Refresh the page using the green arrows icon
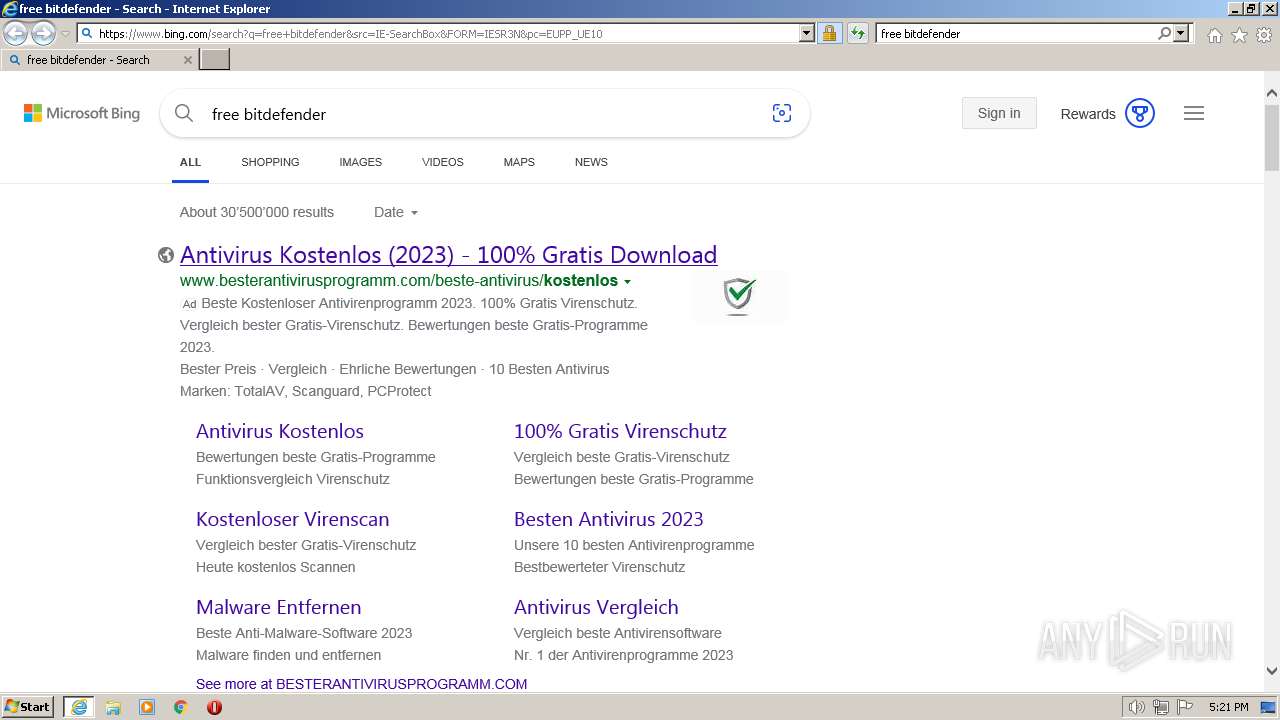The image size is (1280, 720). [x=857, y=33]
